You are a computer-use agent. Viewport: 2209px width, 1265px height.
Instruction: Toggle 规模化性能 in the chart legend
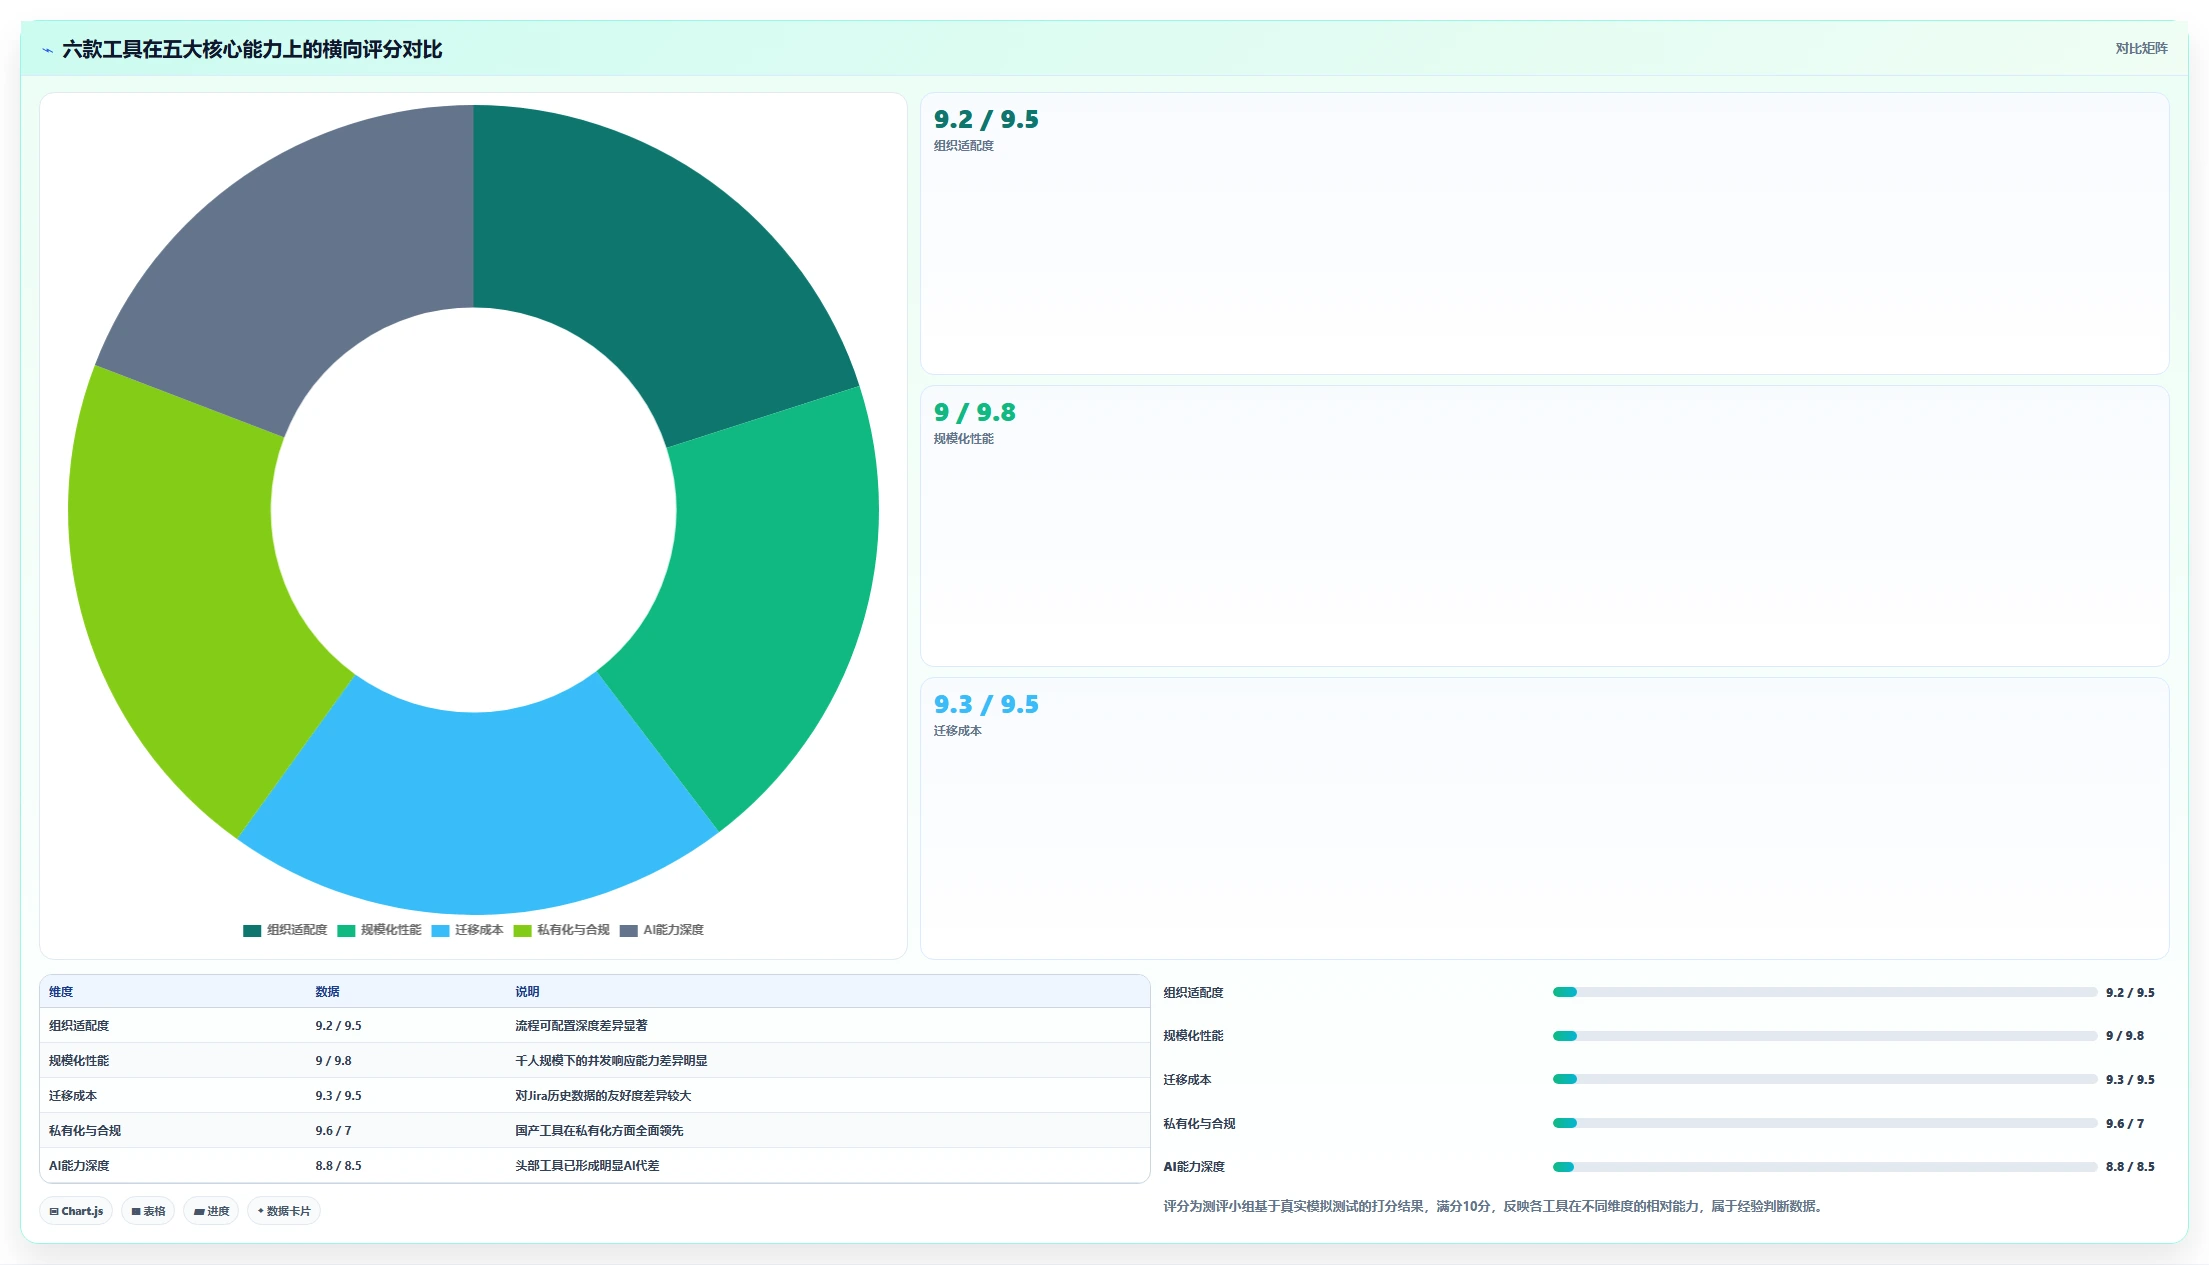coord(379,930)
